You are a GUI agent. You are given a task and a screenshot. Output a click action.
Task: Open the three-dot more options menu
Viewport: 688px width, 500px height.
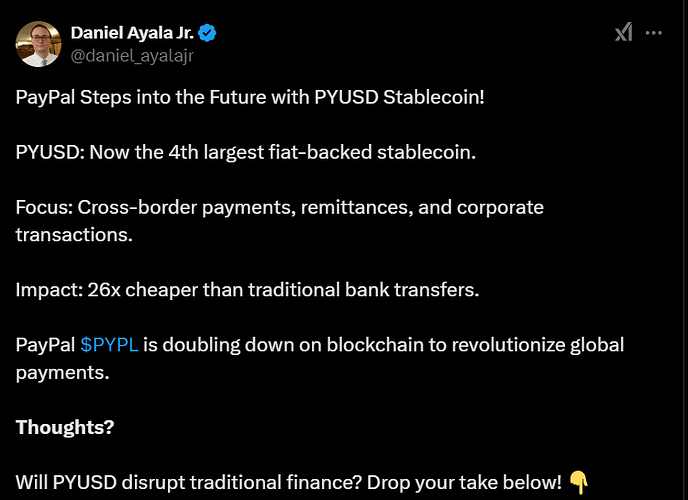pyautogui.click(x=654, y=33)
